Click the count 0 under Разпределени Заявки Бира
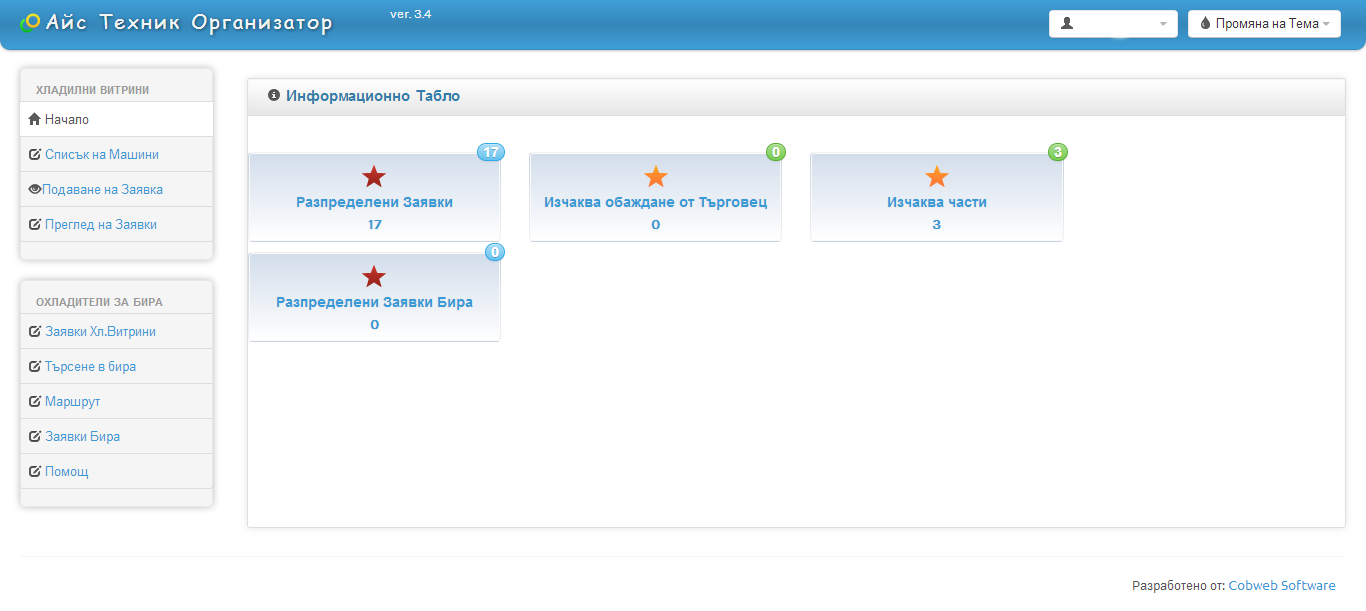Image resolution: width=1366 pixels, height=611 pixels. [x=374, y=325]
